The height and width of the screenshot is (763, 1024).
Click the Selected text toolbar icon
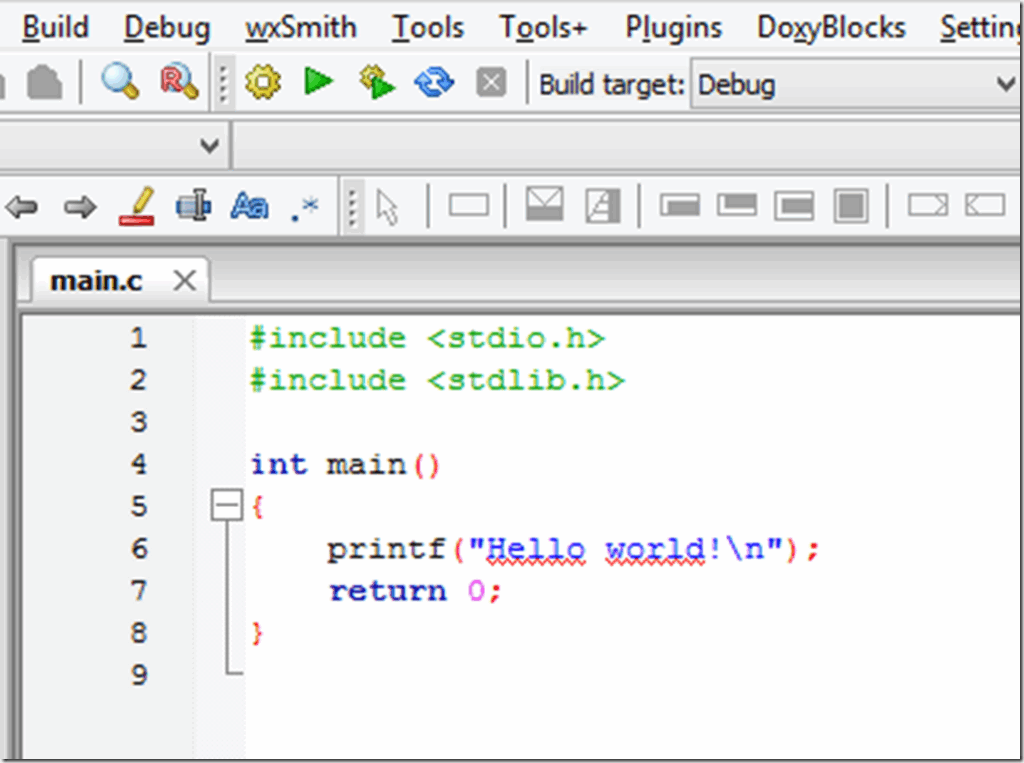pos(193,207)
